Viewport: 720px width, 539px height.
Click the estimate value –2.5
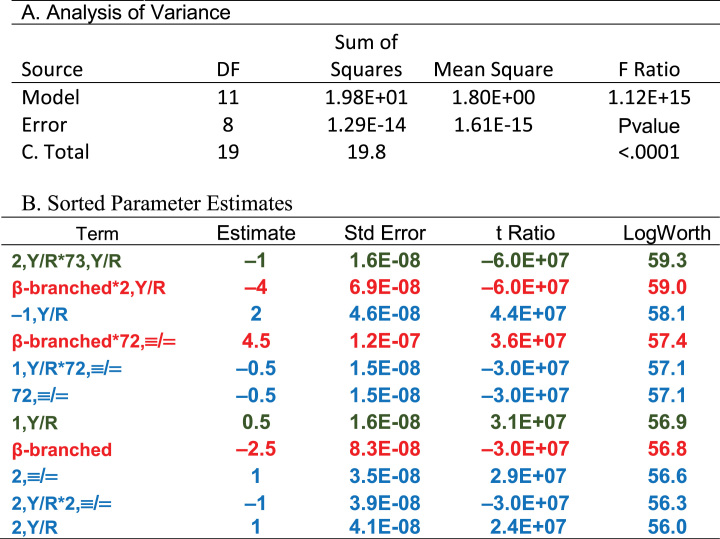(x=256, y=449)
